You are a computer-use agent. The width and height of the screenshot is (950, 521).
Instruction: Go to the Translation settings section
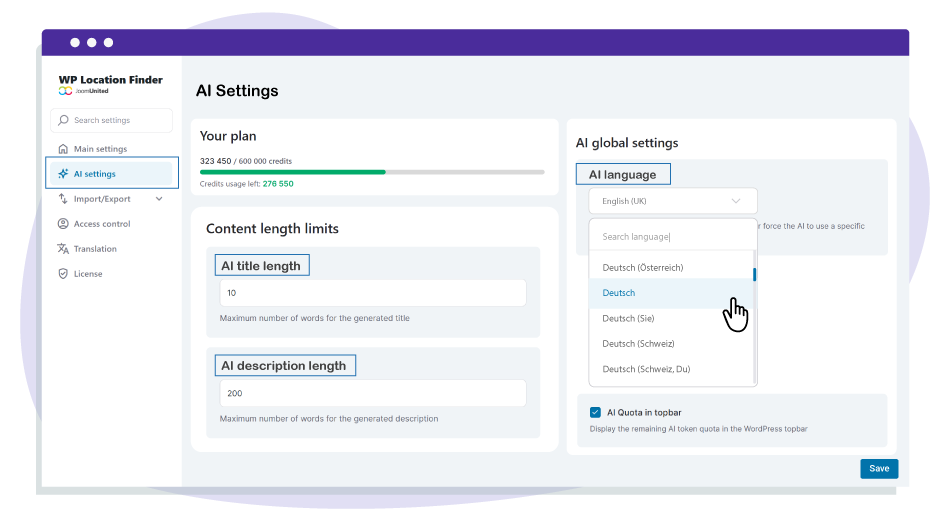click(95, 249)
